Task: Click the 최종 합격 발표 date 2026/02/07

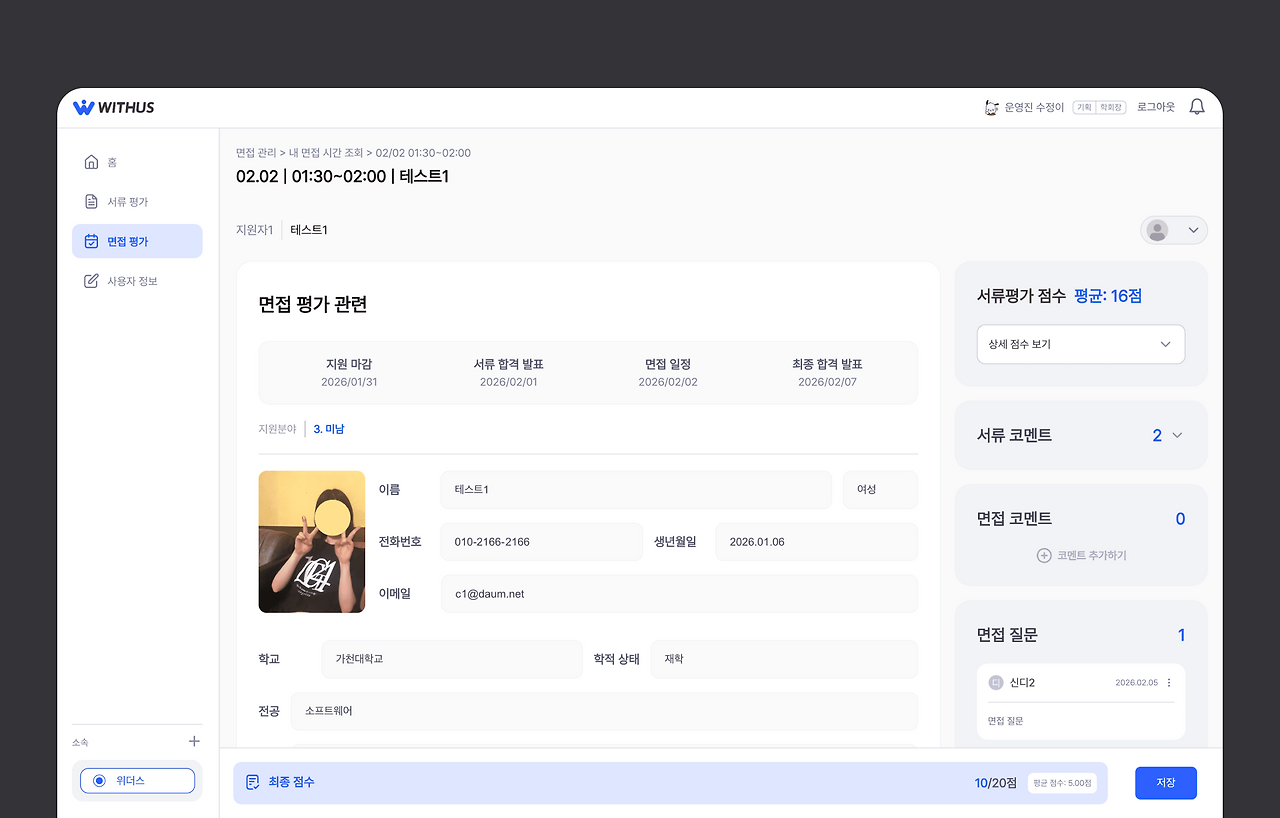Action: tap(827, 382)
